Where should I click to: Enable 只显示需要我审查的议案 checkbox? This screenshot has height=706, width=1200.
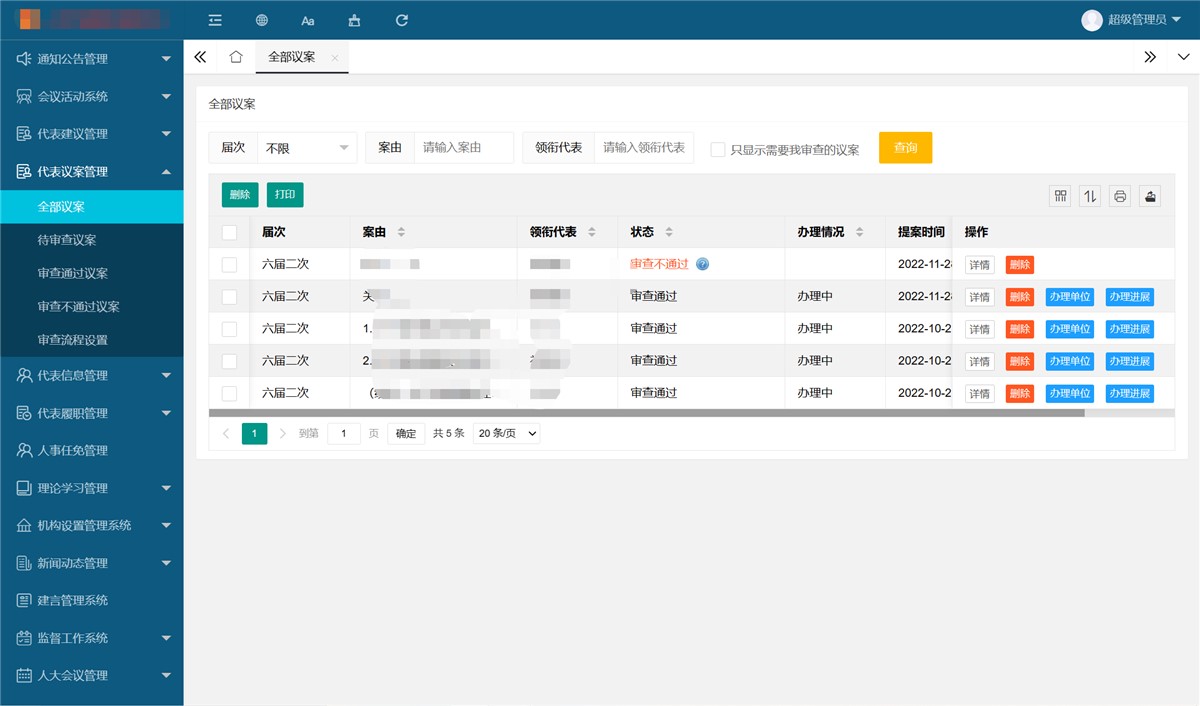click(717, 147)
